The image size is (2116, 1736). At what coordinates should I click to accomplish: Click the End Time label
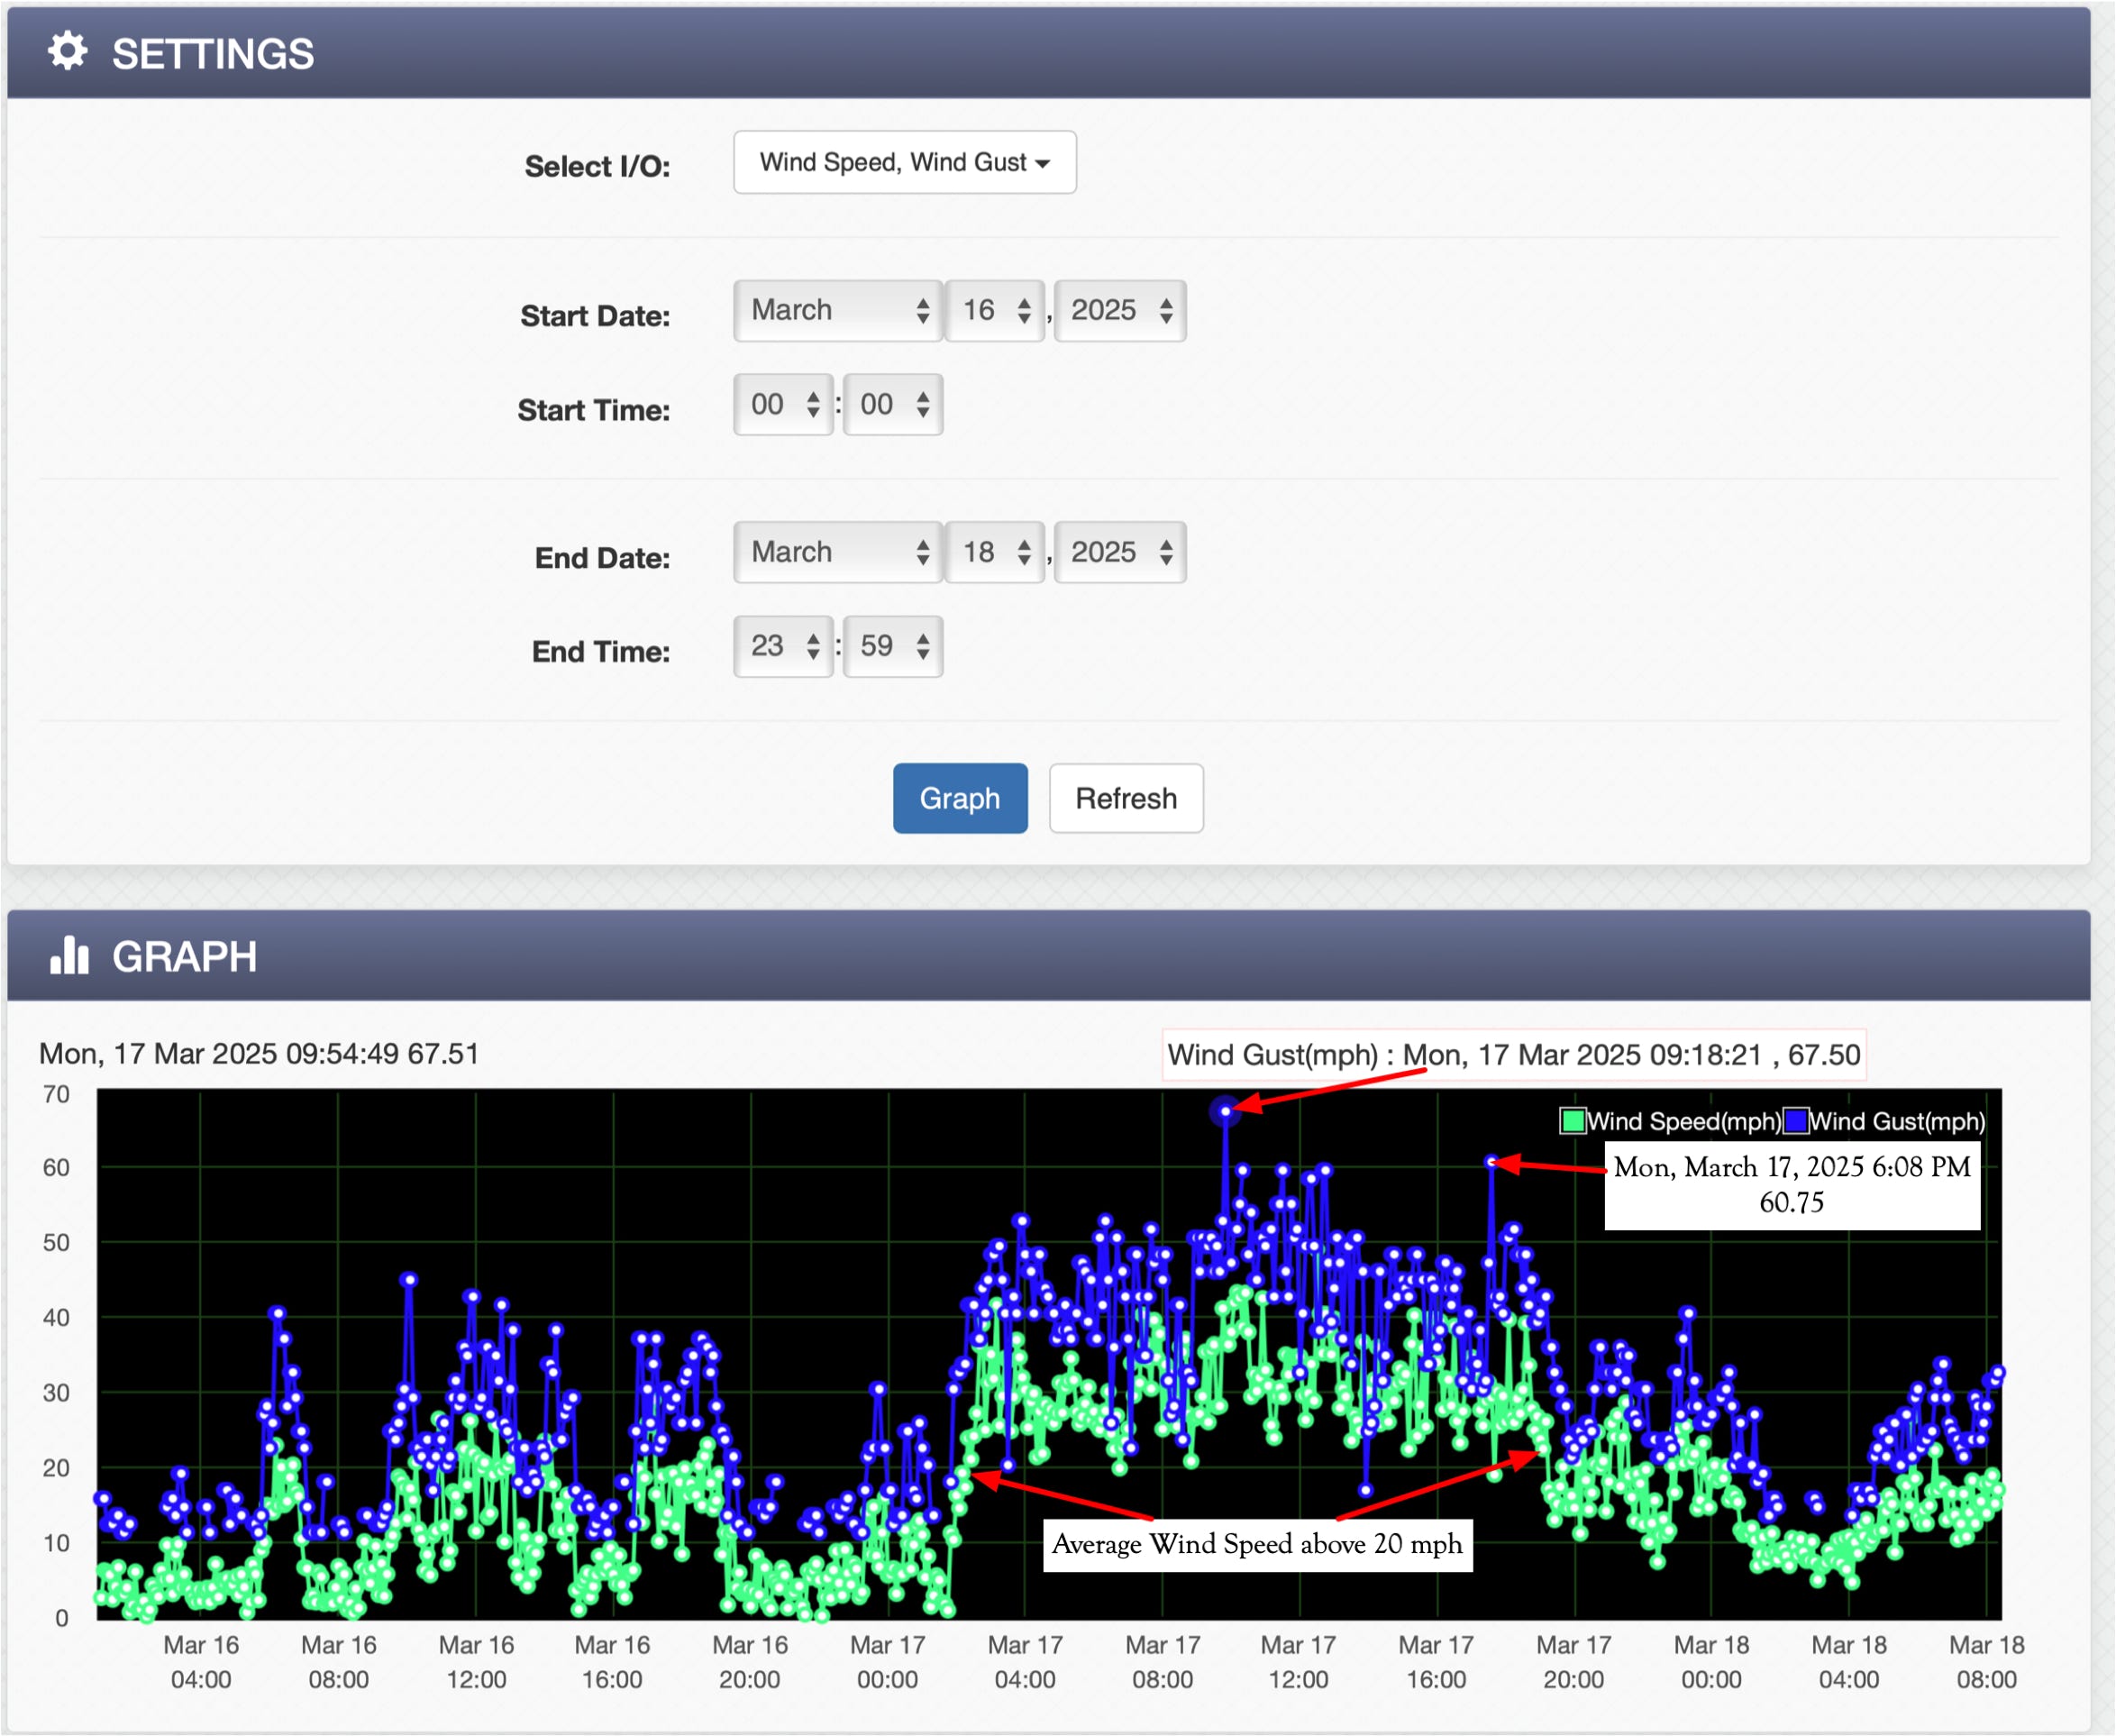tap(601, 652)
